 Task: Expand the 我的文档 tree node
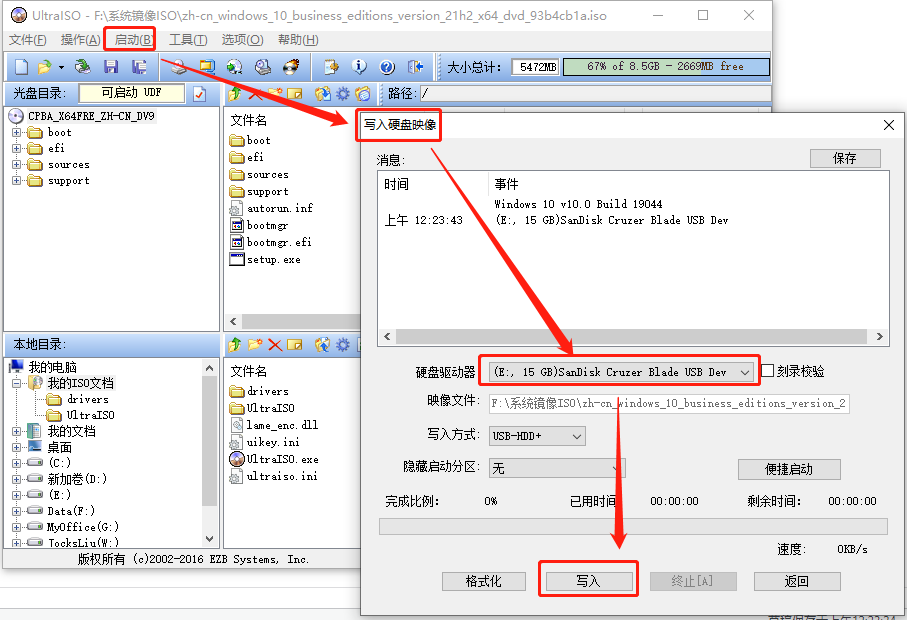pyautogui.click(x=16, y=431)
